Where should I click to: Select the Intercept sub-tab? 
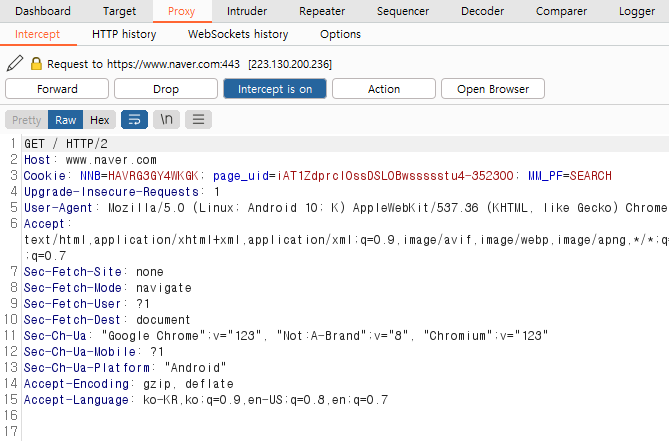click(38, 34)
